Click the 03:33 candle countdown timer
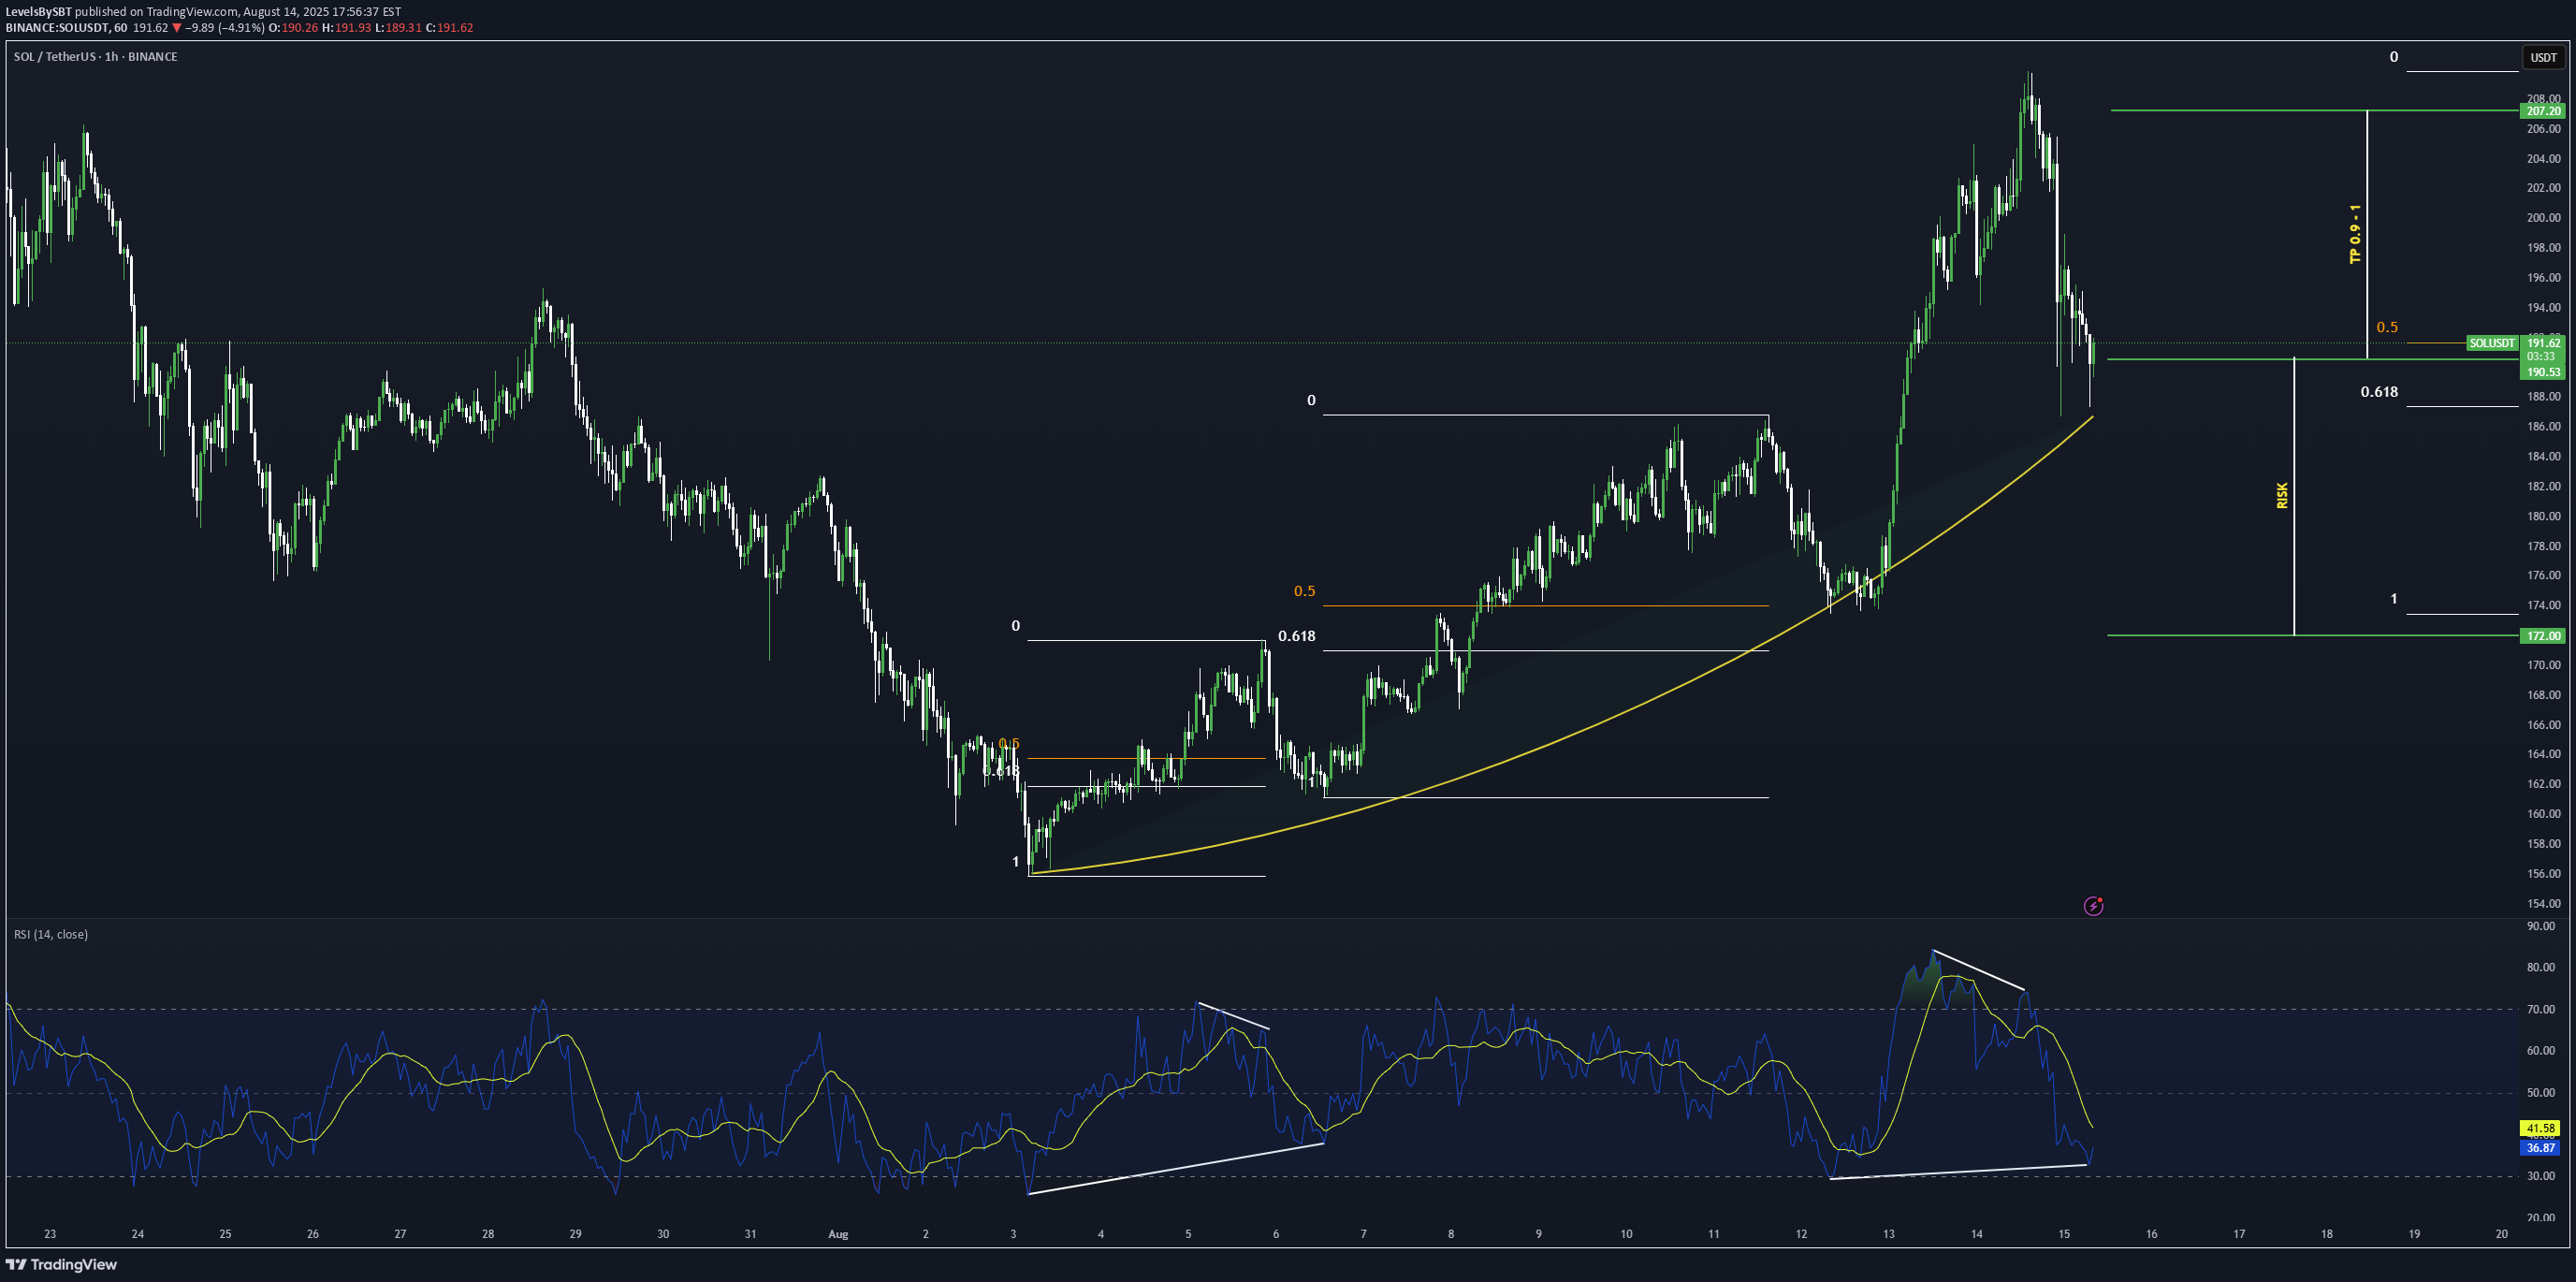The width and height of the screenshot is (2576, 1282). click(2541, 357)
